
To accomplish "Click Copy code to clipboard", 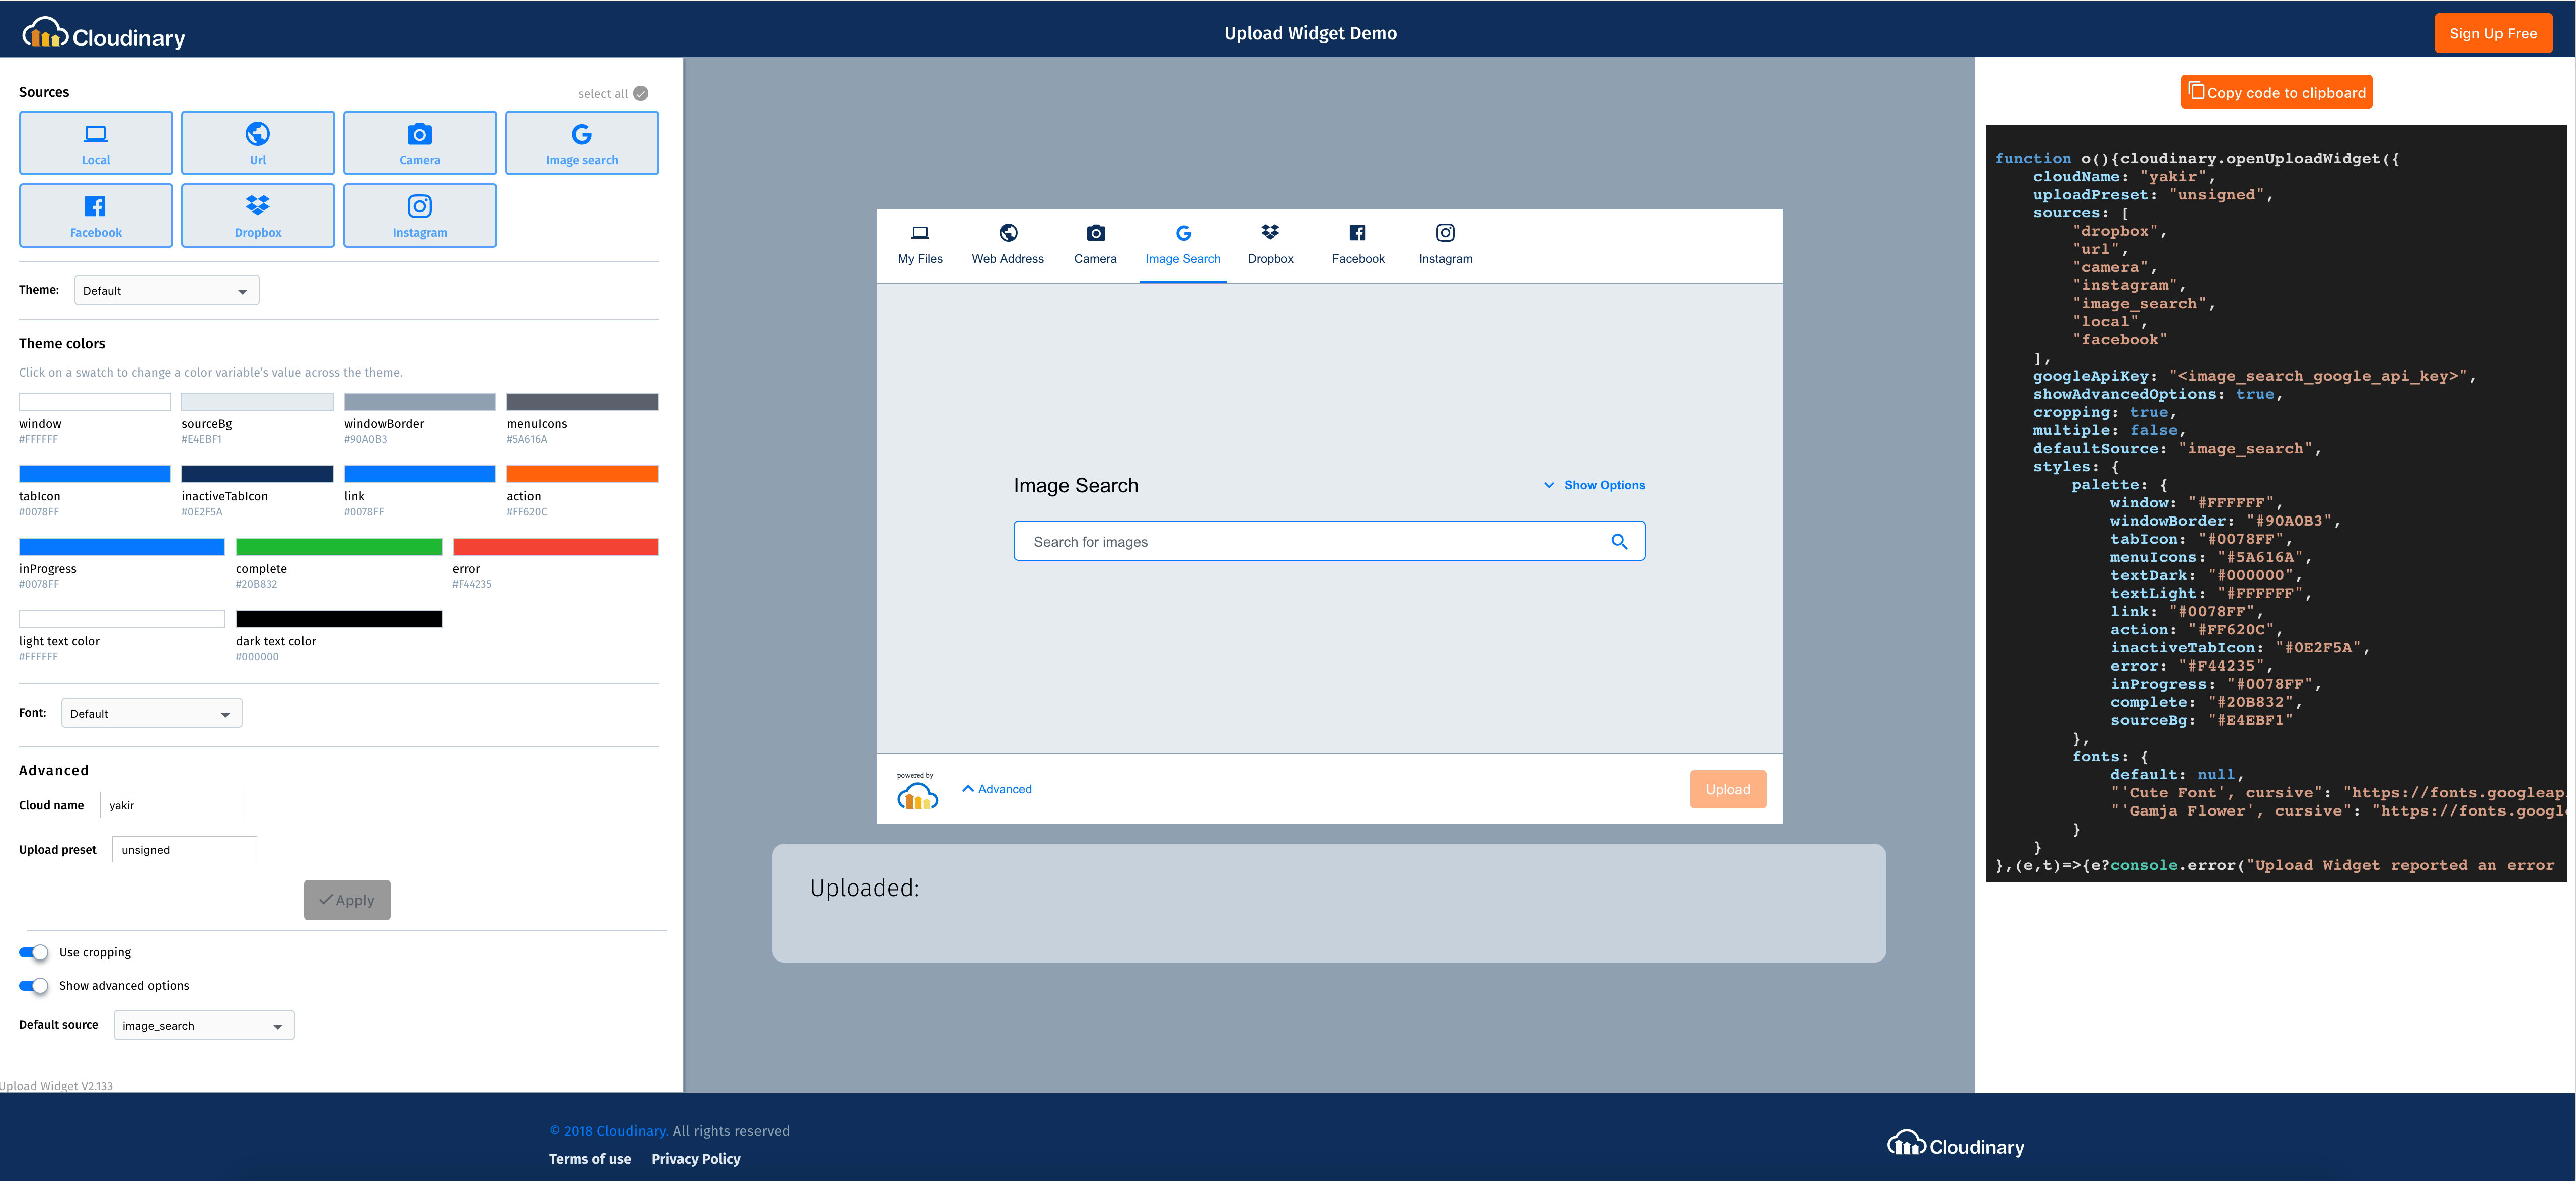I will (x=2276, y=92).
